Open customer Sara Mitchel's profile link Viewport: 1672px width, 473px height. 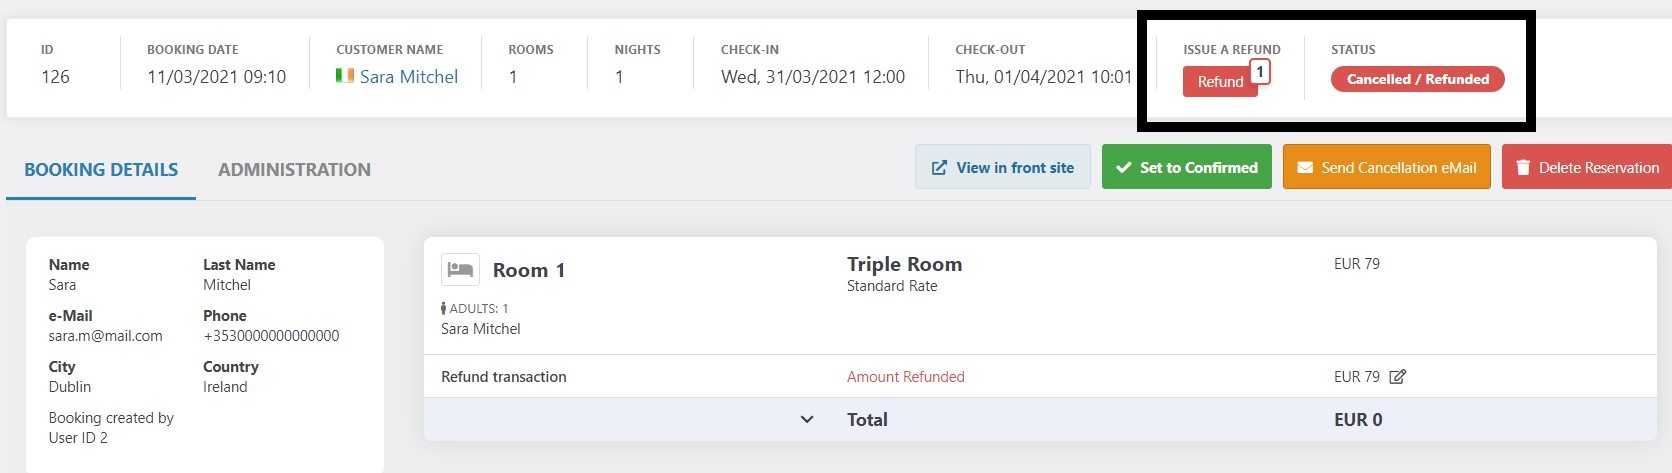click(x=409, y=77)
